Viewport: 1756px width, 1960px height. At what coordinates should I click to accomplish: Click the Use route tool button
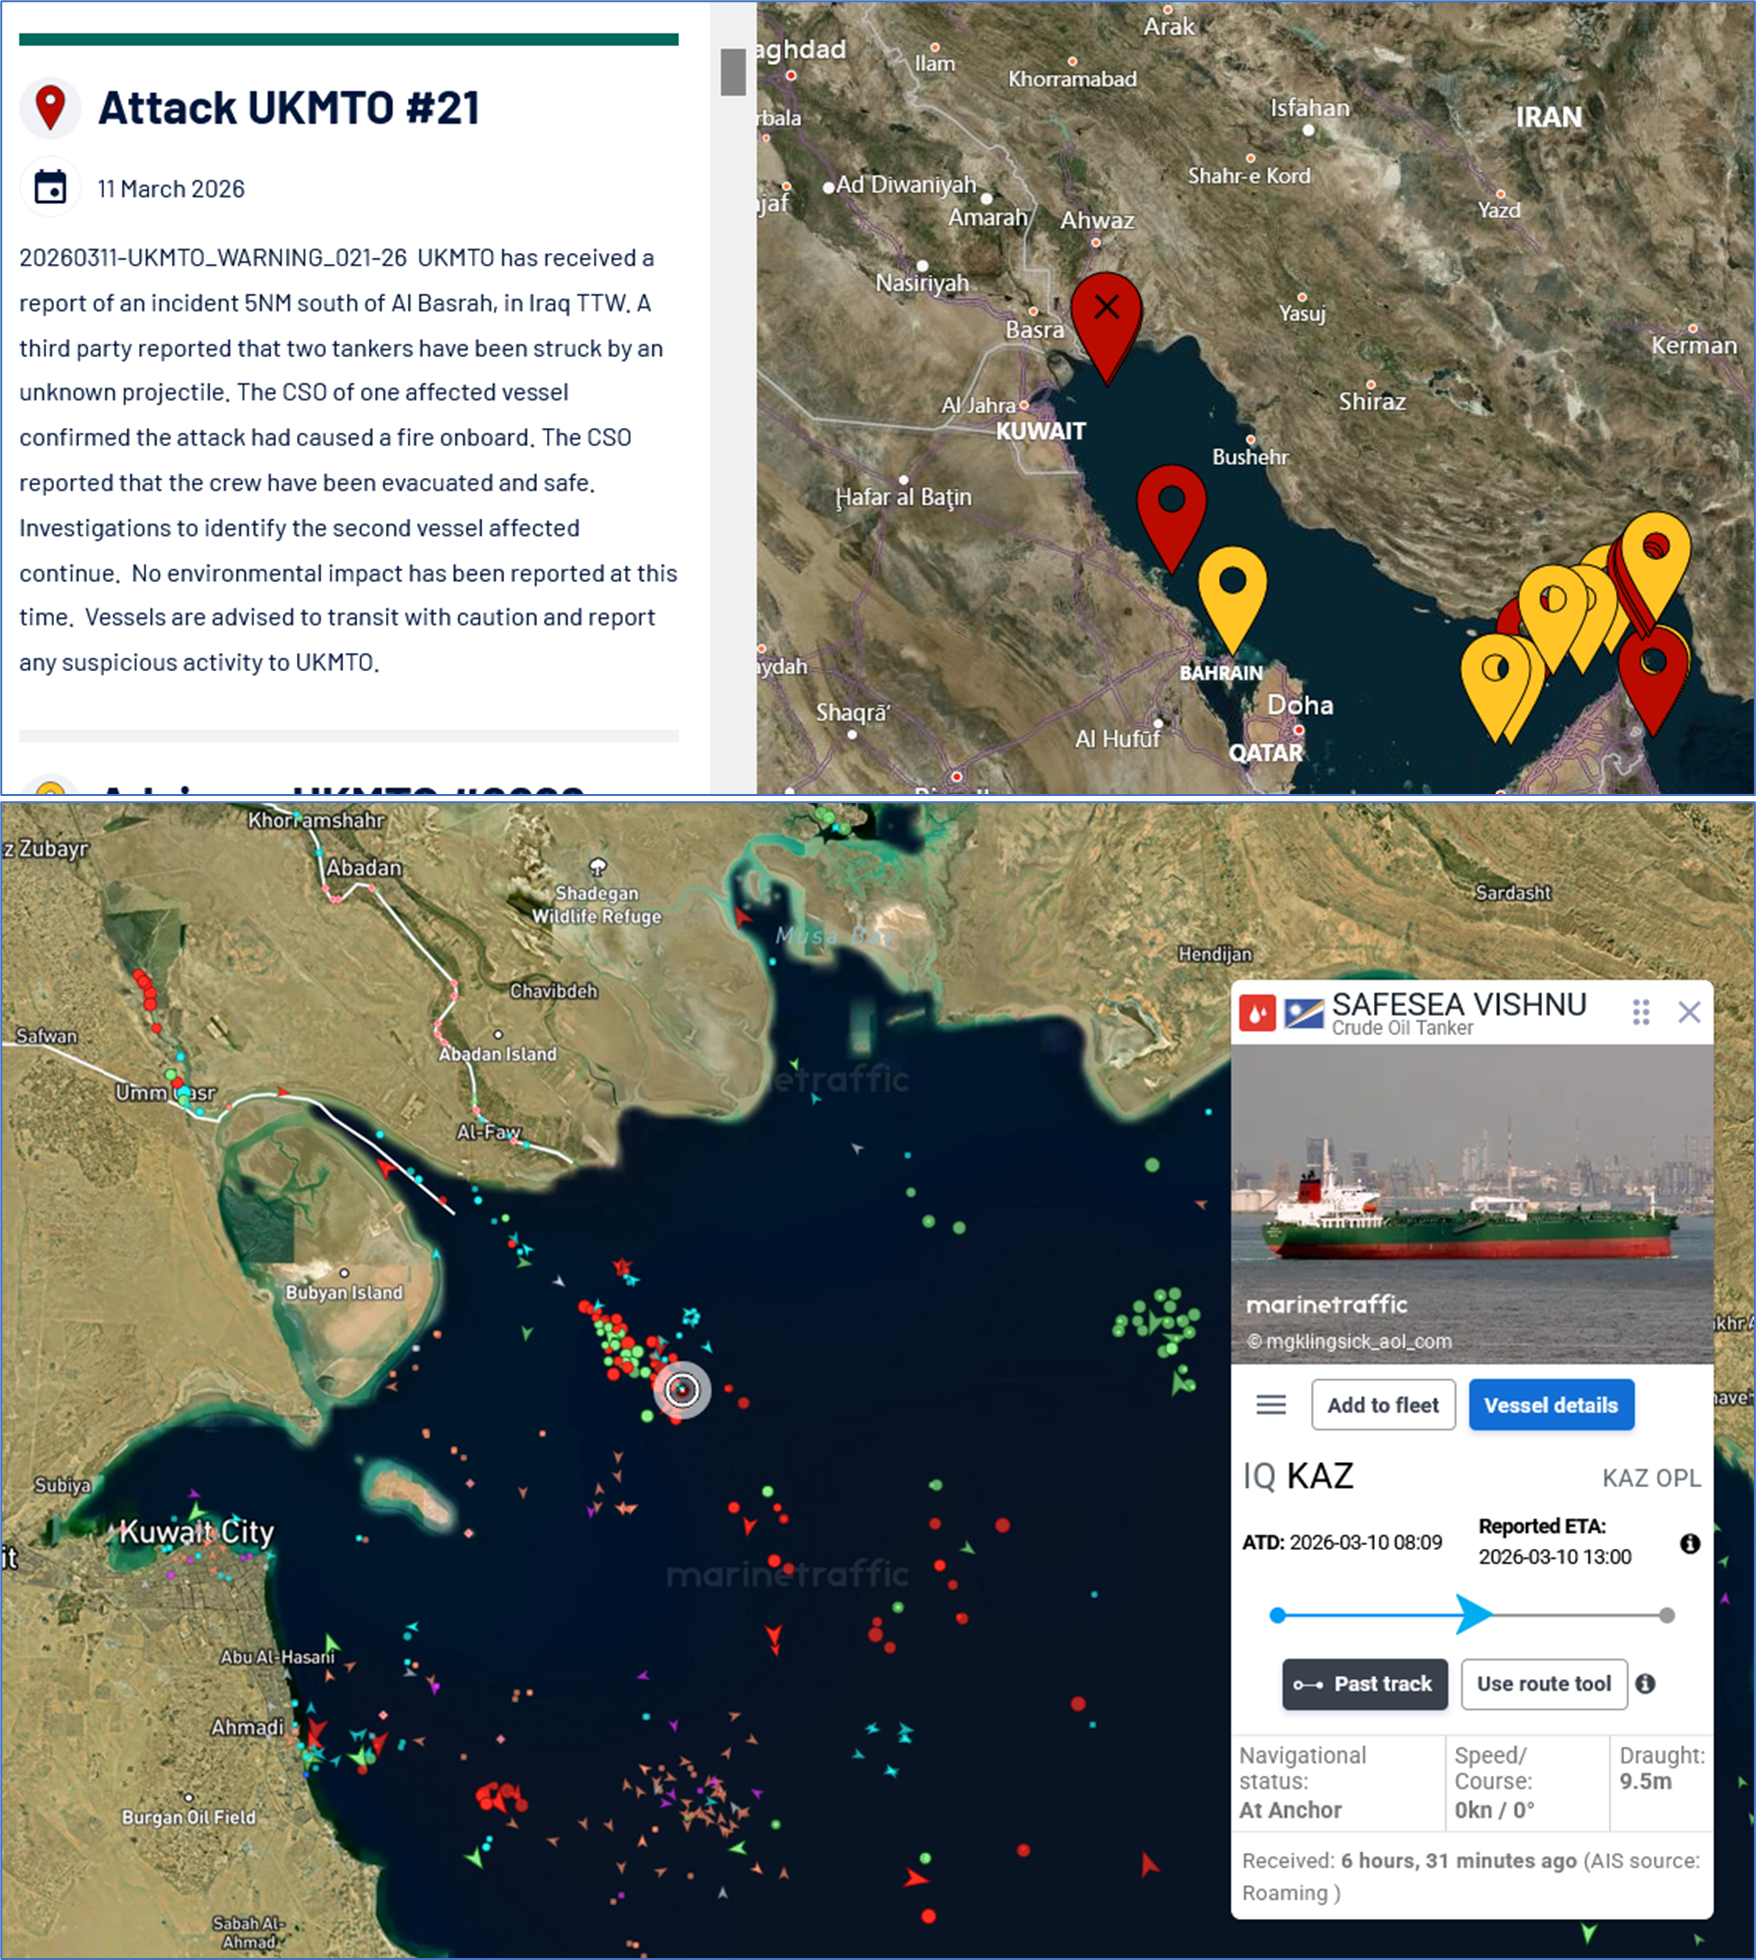pyautogui.click(x=1543, y=1684)
